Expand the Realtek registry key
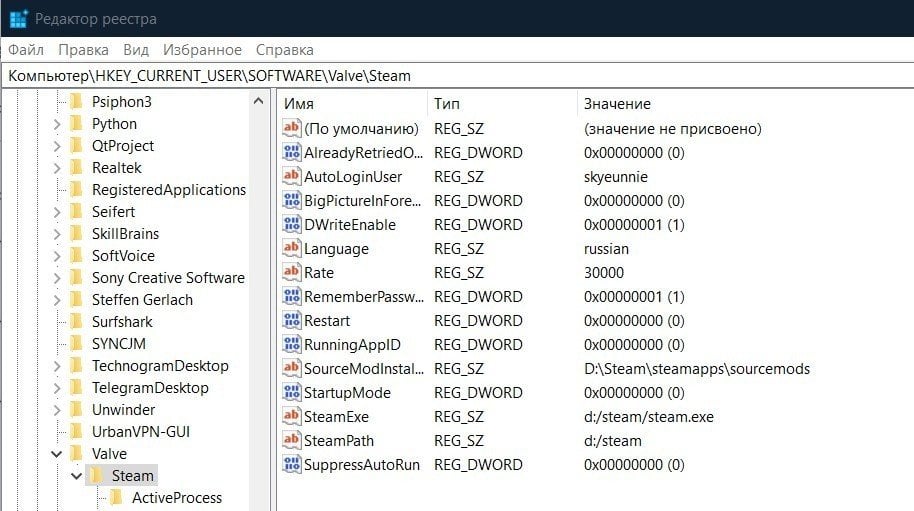 pyautogui.click(x=57, y=168)
